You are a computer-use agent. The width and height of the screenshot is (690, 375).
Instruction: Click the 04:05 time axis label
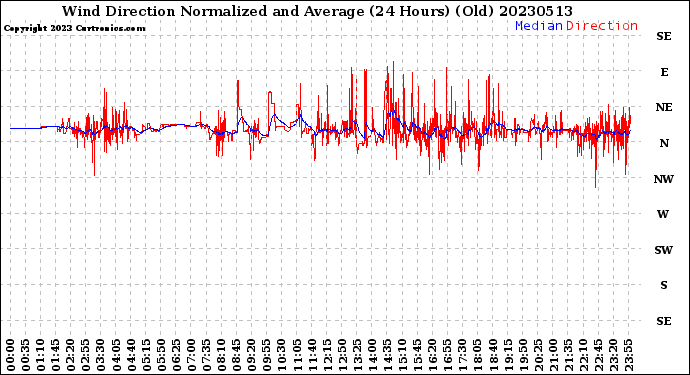[116, 355]
